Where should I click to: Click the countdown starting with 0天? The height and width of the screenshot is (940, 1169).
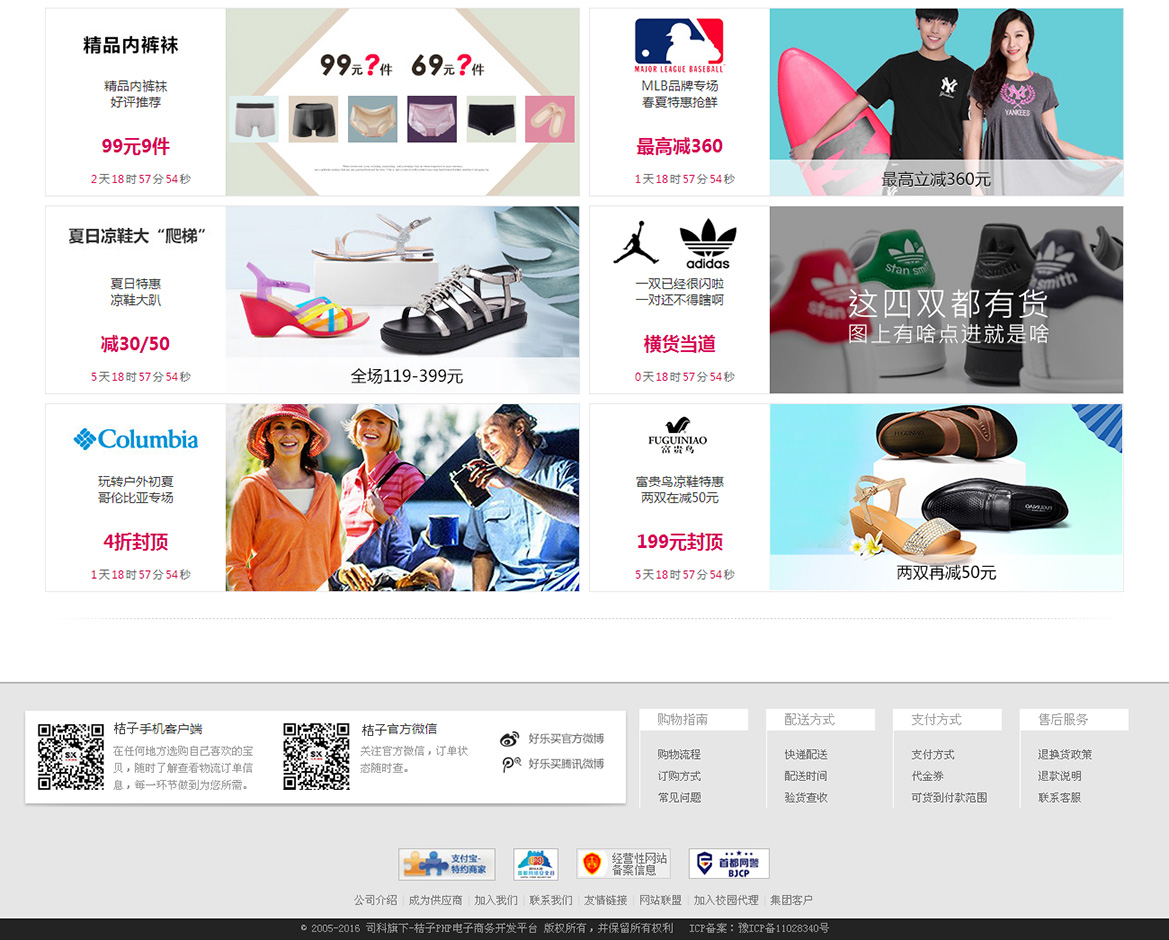684,377
